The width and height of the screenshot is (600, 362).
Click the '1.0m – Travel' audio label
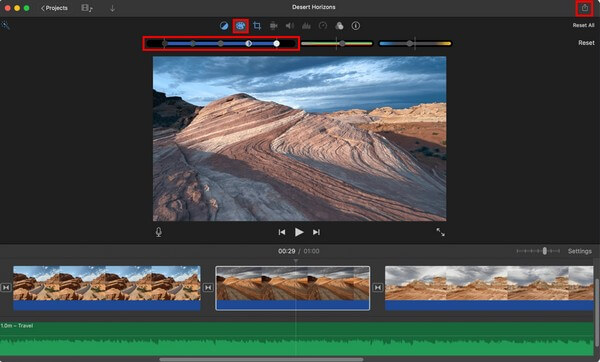pyautogui.click(x=17, y=326)
